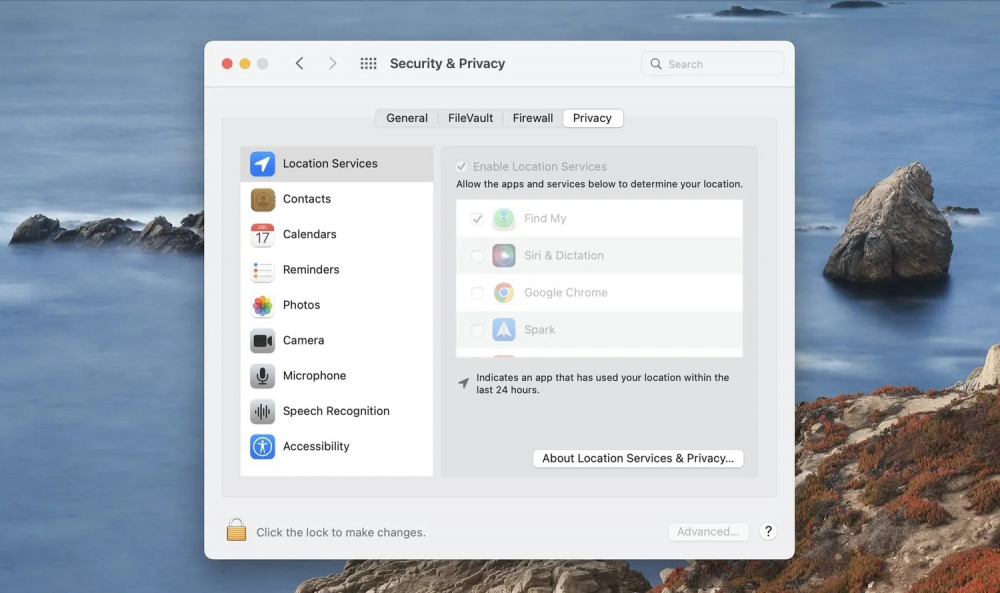1000x593 pixels.
Task: Select the Microphone icon in sidebar
Action: [x=263, y=376]
